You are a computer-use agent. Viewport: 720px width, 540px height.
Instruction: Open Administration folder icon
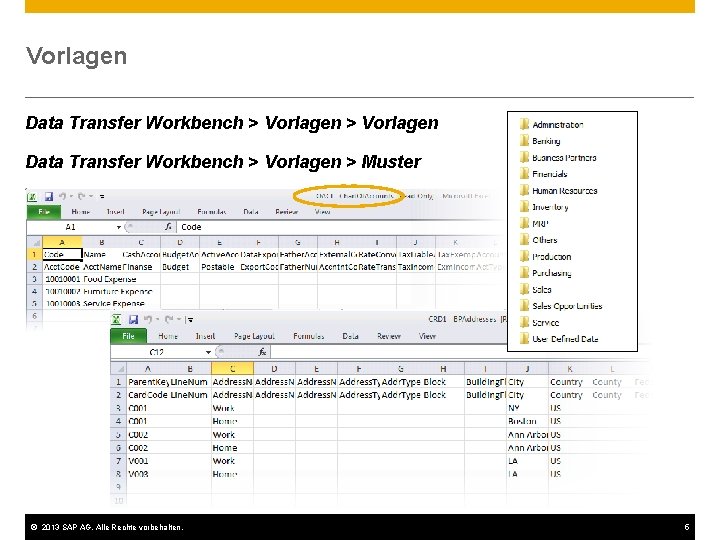(524, 124)
